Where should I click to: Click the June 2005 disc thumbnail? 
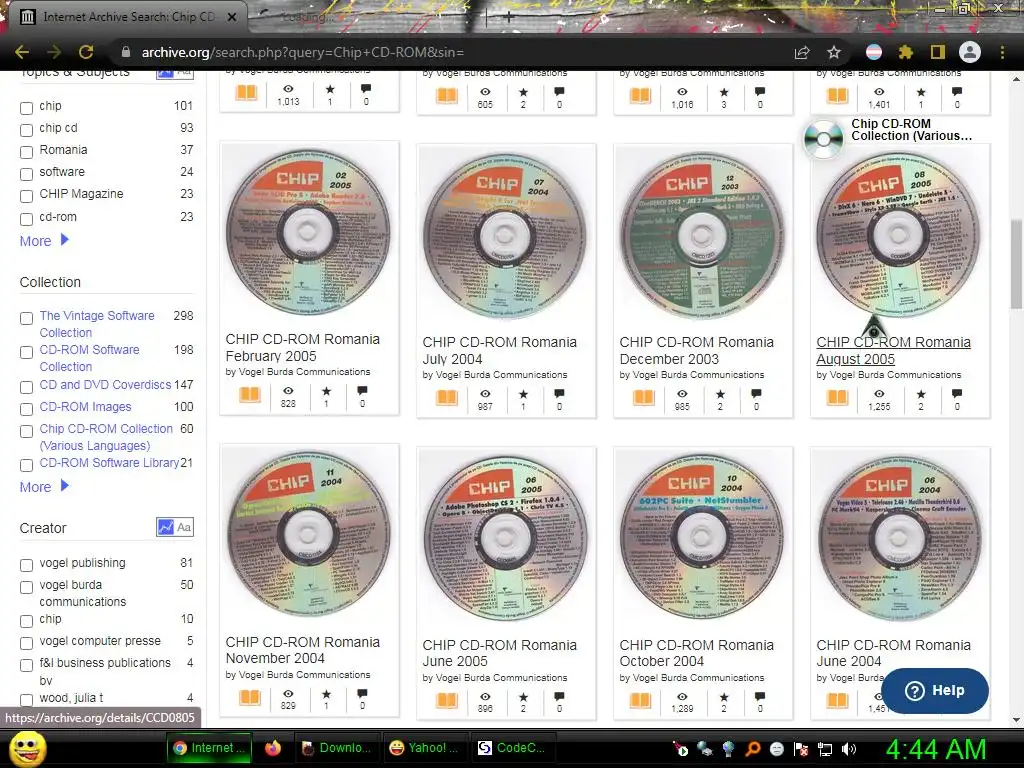pos(505,538)
